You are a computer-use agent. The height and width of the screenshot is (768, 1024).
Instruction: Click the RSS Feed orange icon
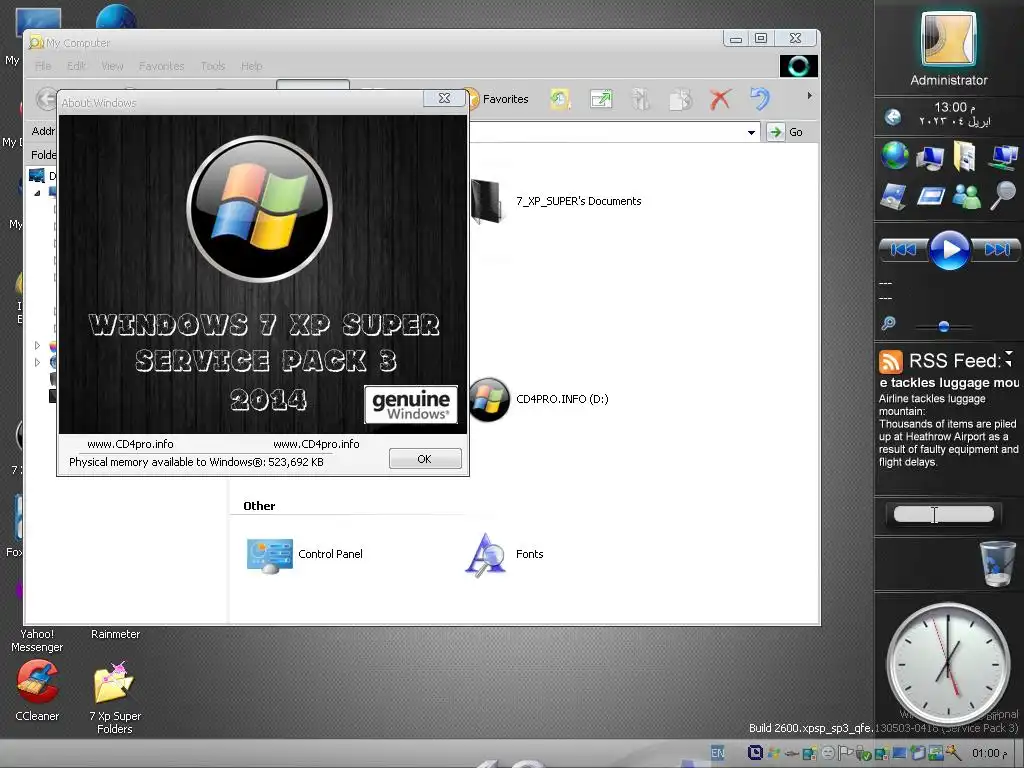pyautogui.click(x=890, y=361)
